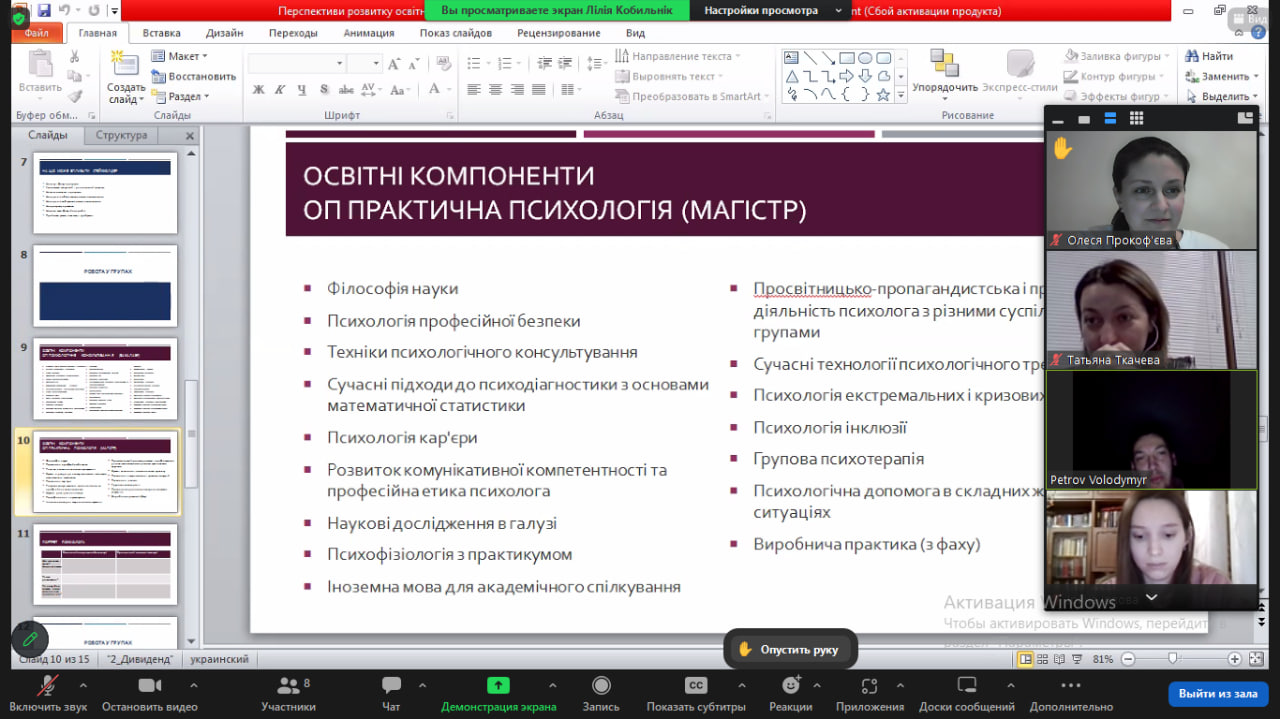
Task: Switch video panel to grid view
Action: tap(1136, 118)
